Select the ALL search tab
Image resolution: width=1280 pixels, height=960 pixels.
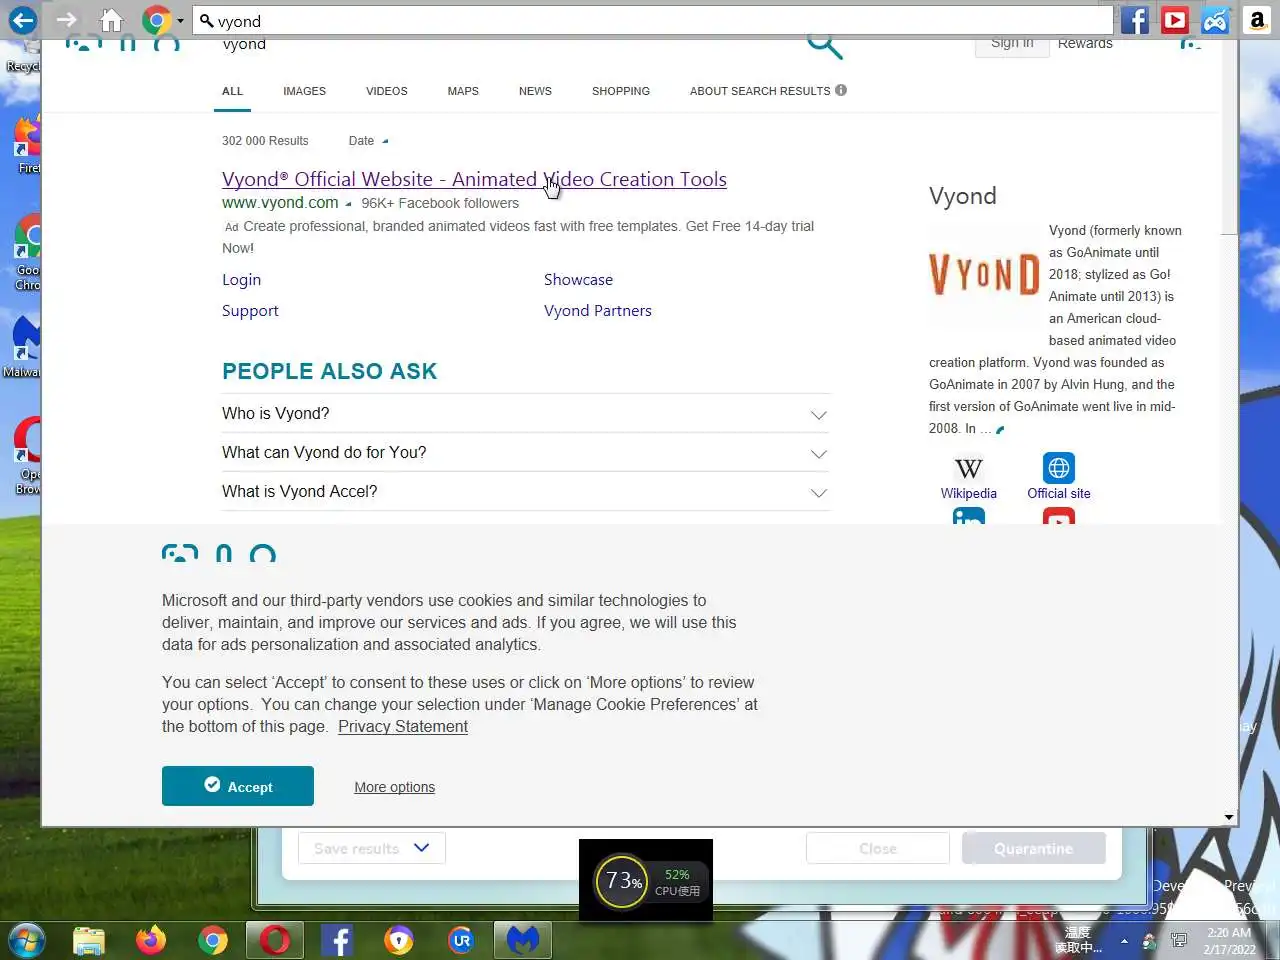[232, 91]
